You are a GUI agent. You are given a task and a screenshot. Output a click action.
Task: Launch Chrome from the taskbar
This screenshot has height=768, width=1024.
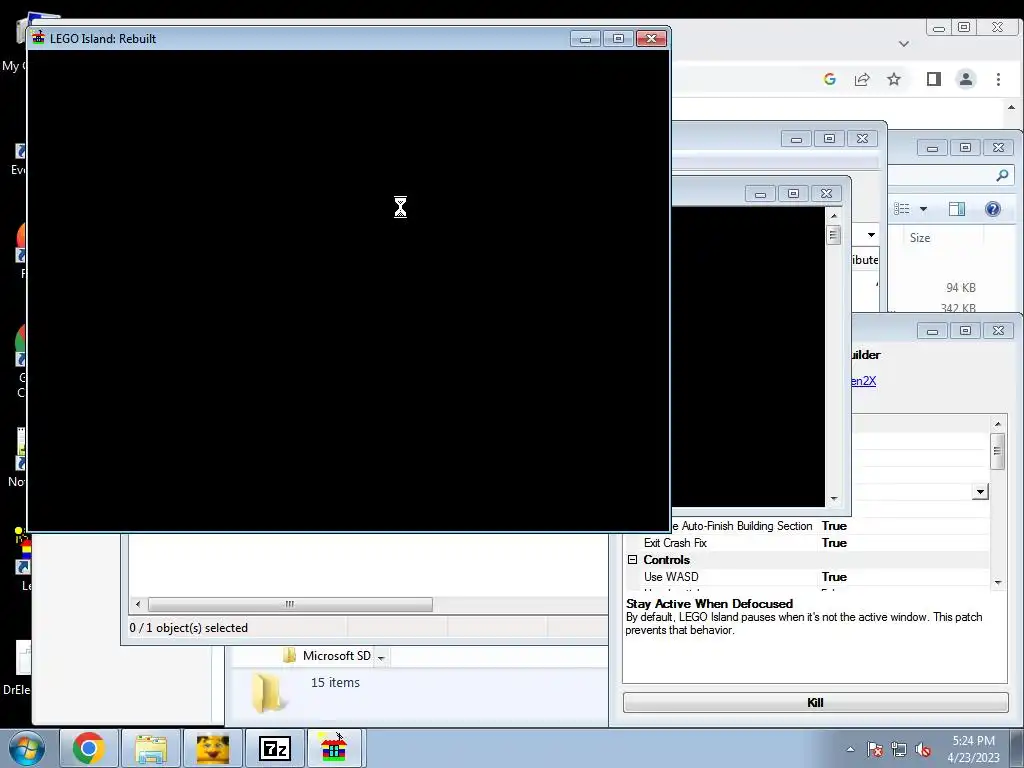89,748
